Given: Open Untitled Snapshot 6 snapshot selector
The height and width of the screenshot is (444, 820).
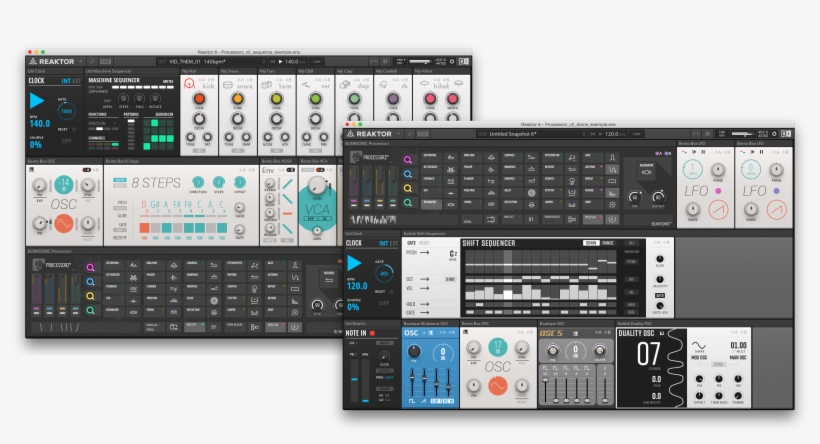Looking at the screenshot, I should pyautogui.click(x=530, y=134).
